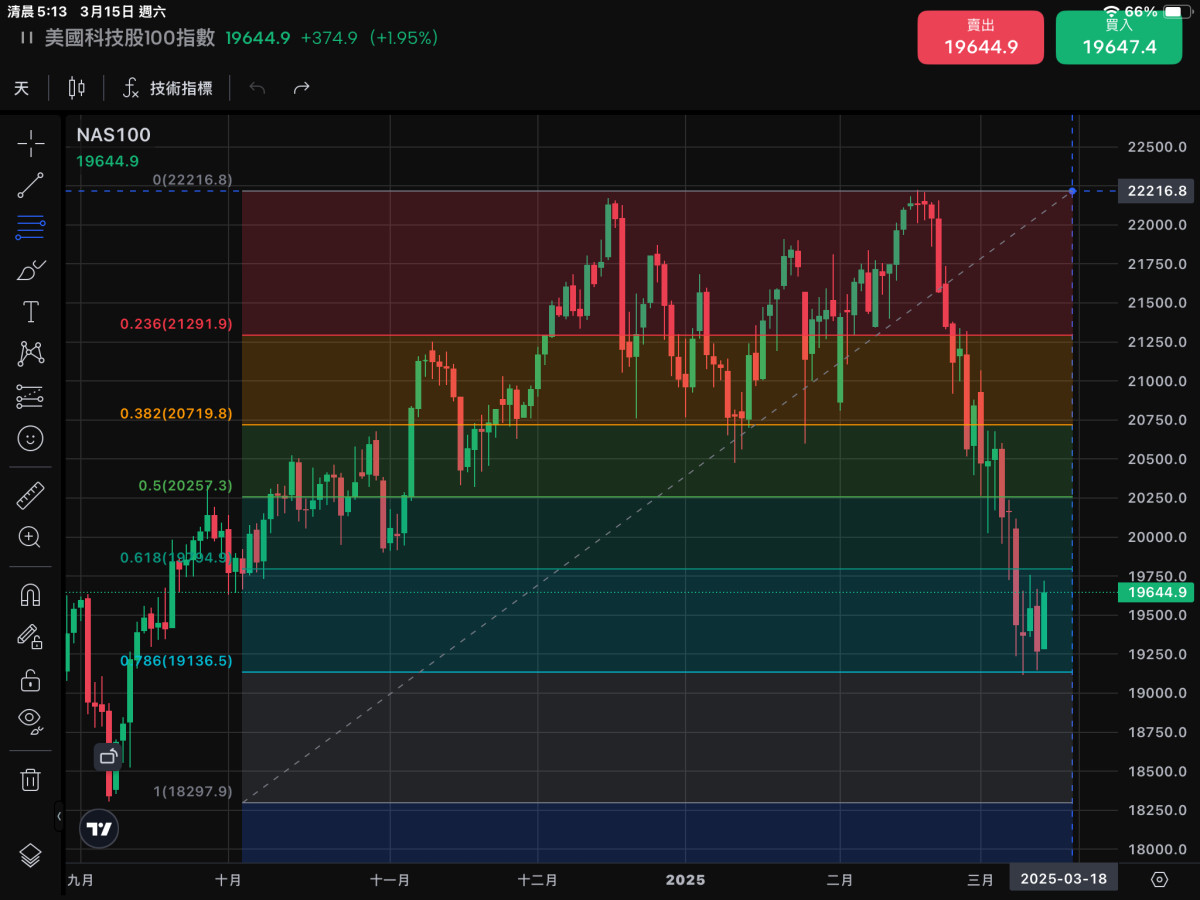
Task: Open the emoji icons tool
Action: point(30,438)
